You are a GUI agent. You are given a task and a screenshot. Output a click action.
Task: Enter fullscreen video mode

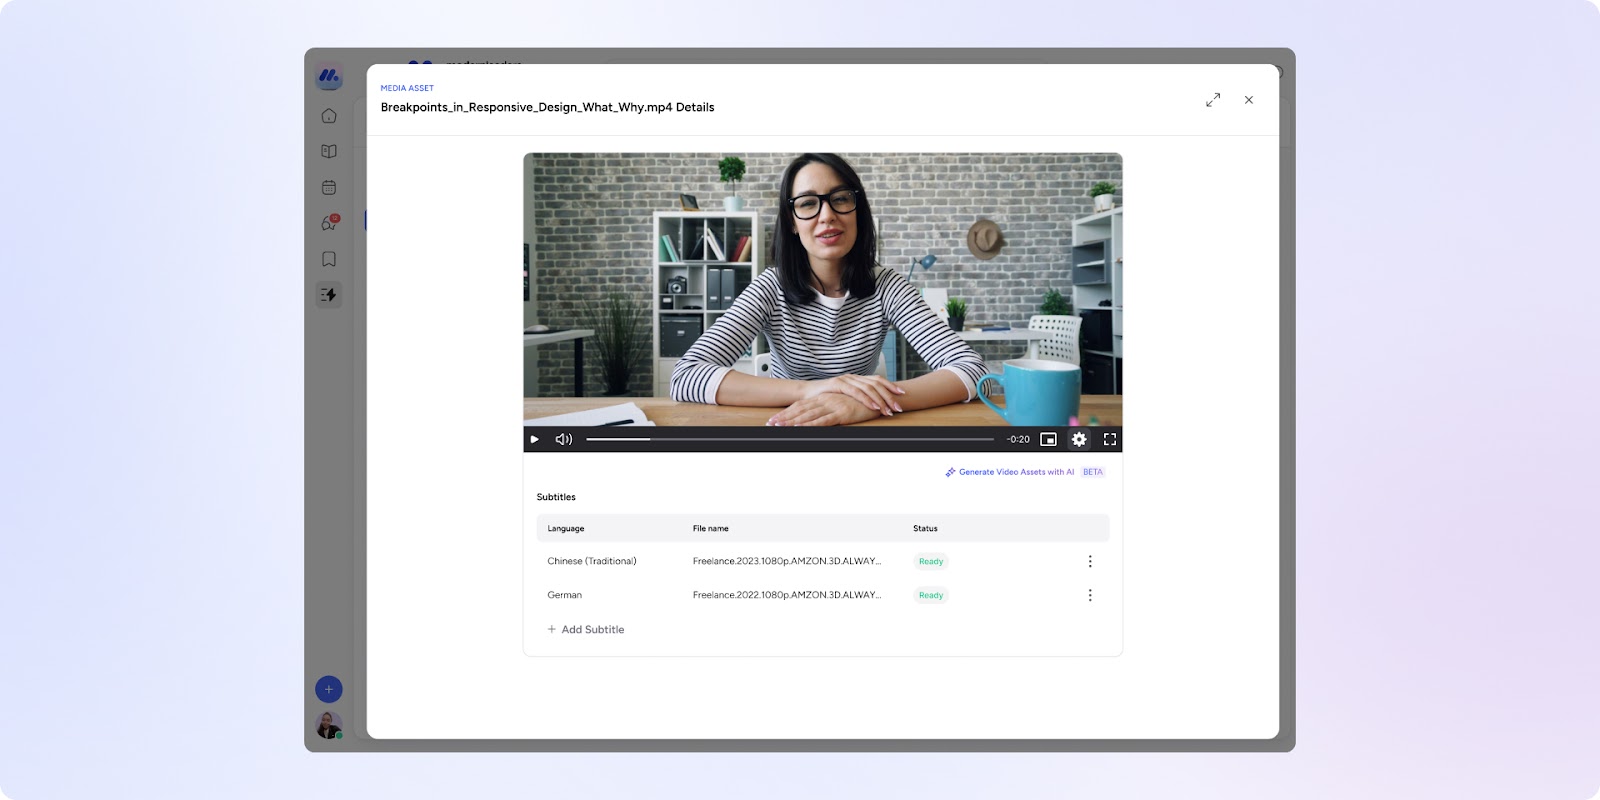point(1109,439)
